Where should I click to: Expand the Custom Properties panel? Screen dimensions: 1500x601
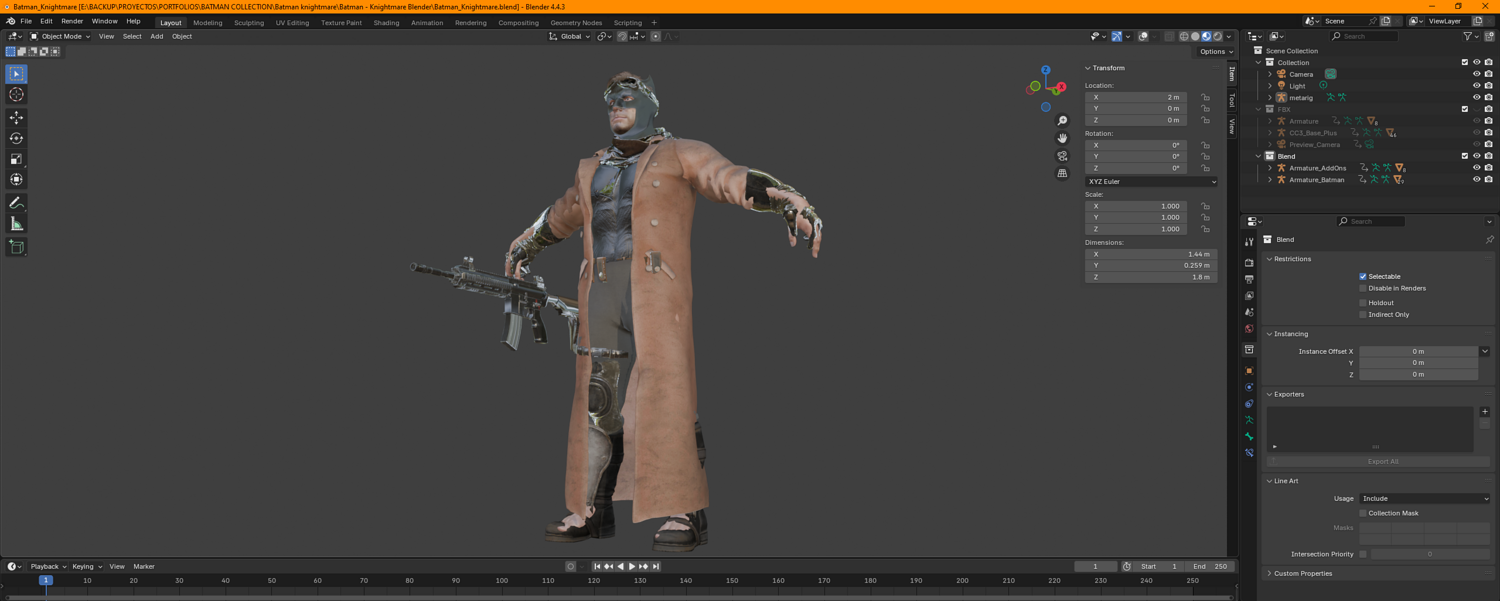click(1302, 574)
